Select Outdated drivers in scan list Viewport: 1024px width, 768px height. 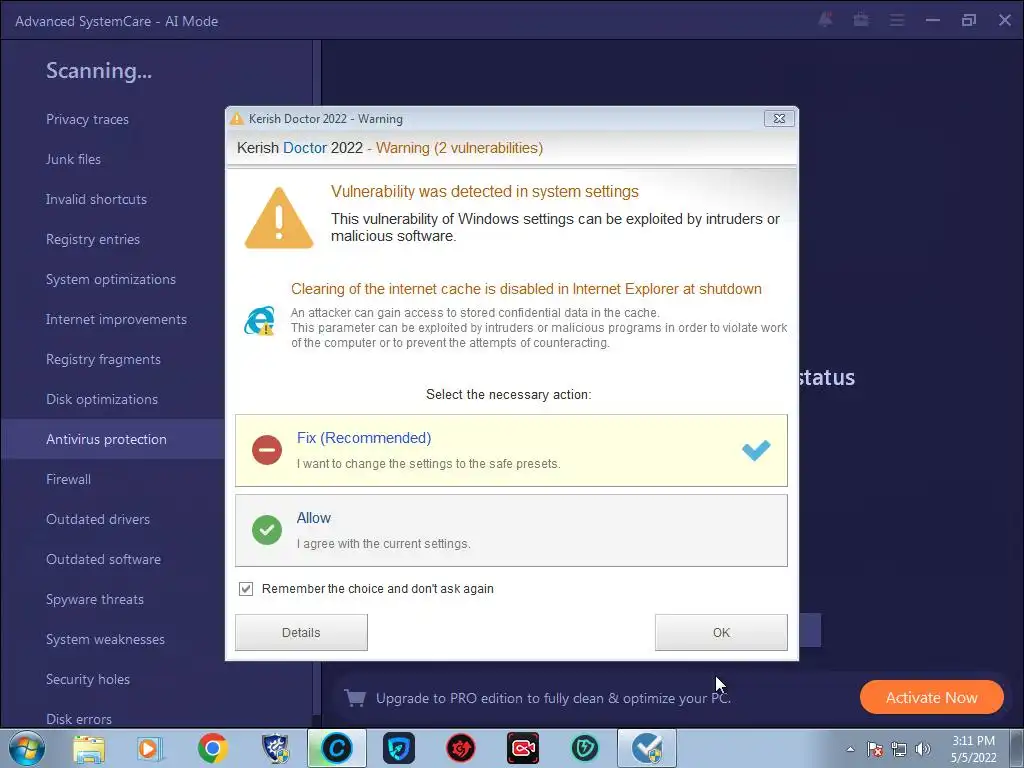tap(98, 519)
